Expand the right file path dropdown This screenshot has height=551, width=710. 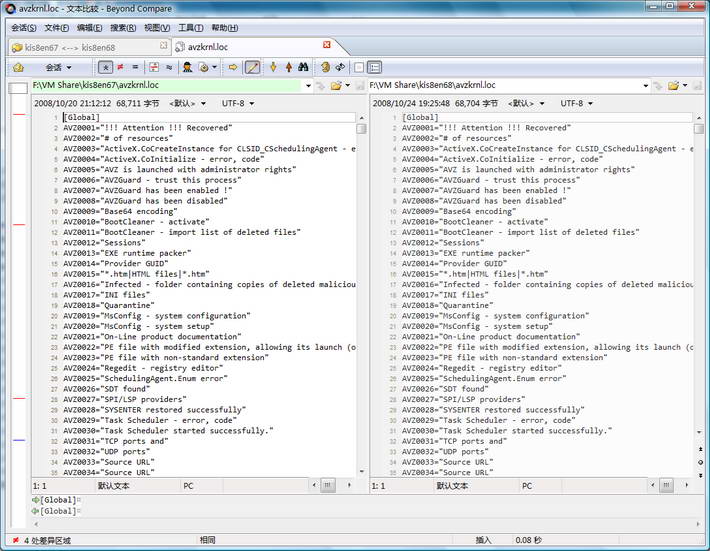point(647,86)
